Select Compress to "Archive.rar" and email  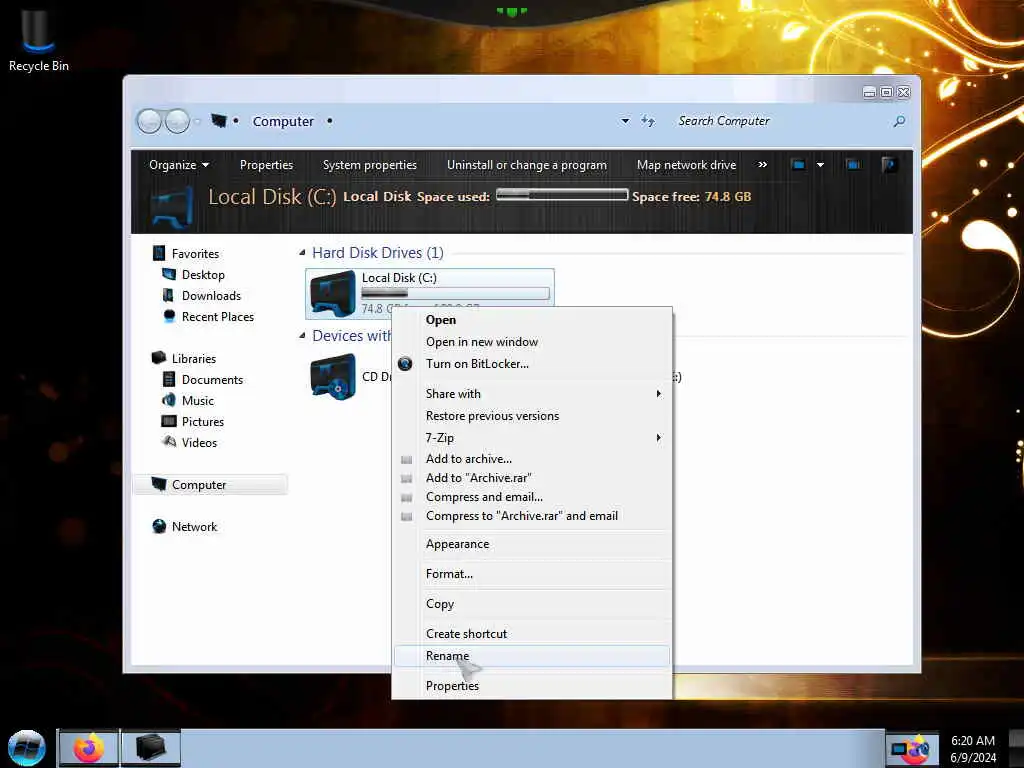coord(532,515)
